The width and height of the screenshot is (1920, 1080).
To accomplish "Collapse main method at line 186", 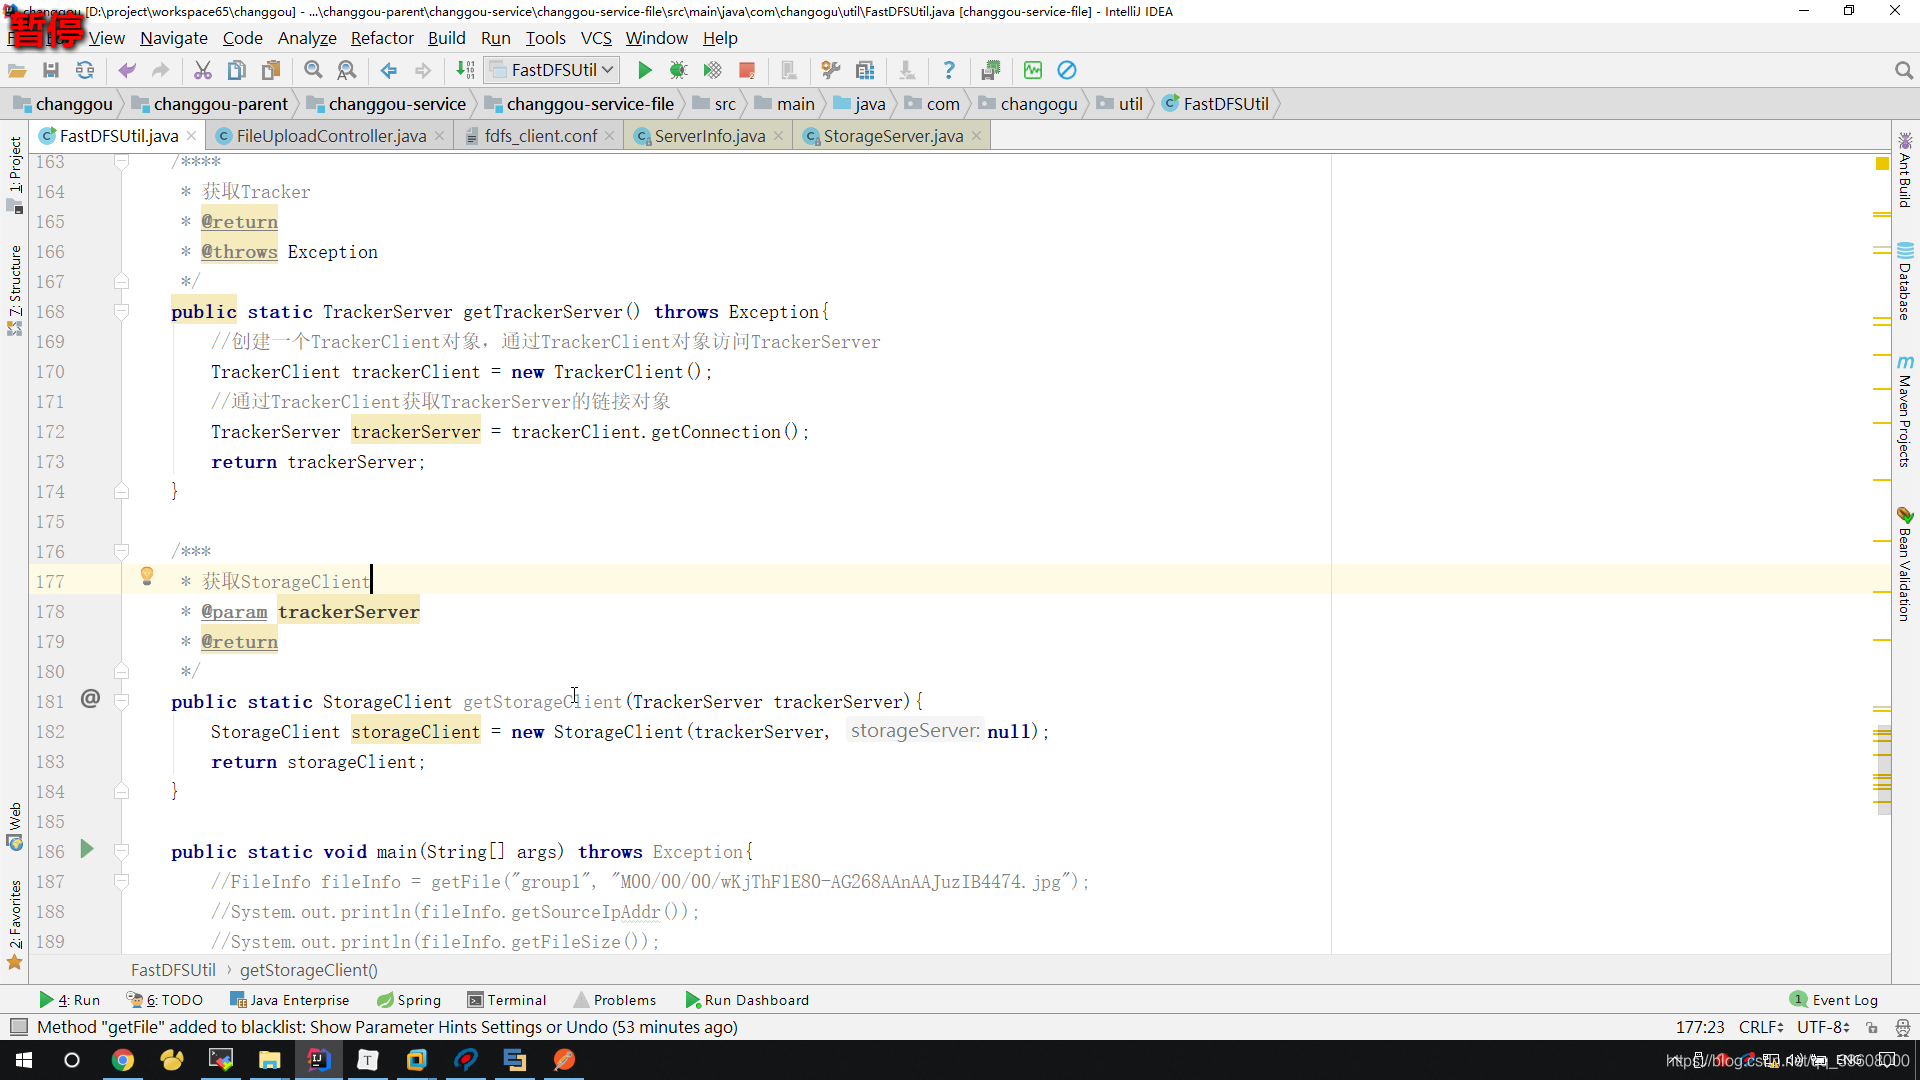I will (121, 852).
